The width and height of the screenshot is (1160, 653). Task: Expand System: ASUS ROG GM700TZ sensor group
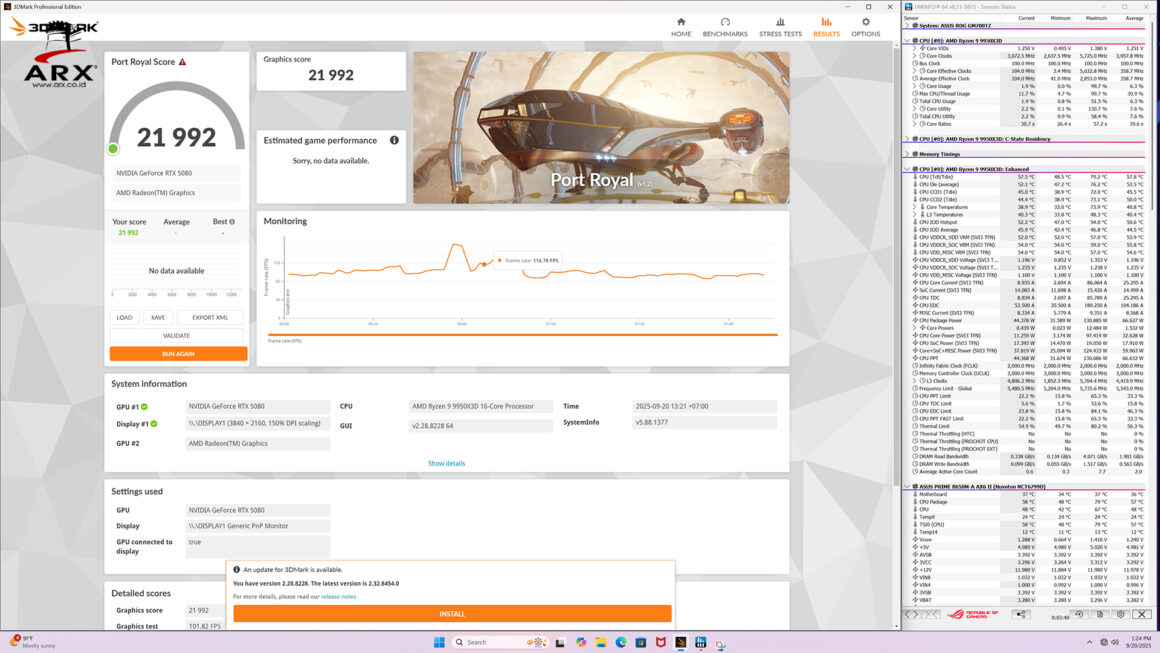tap(908, 26)
